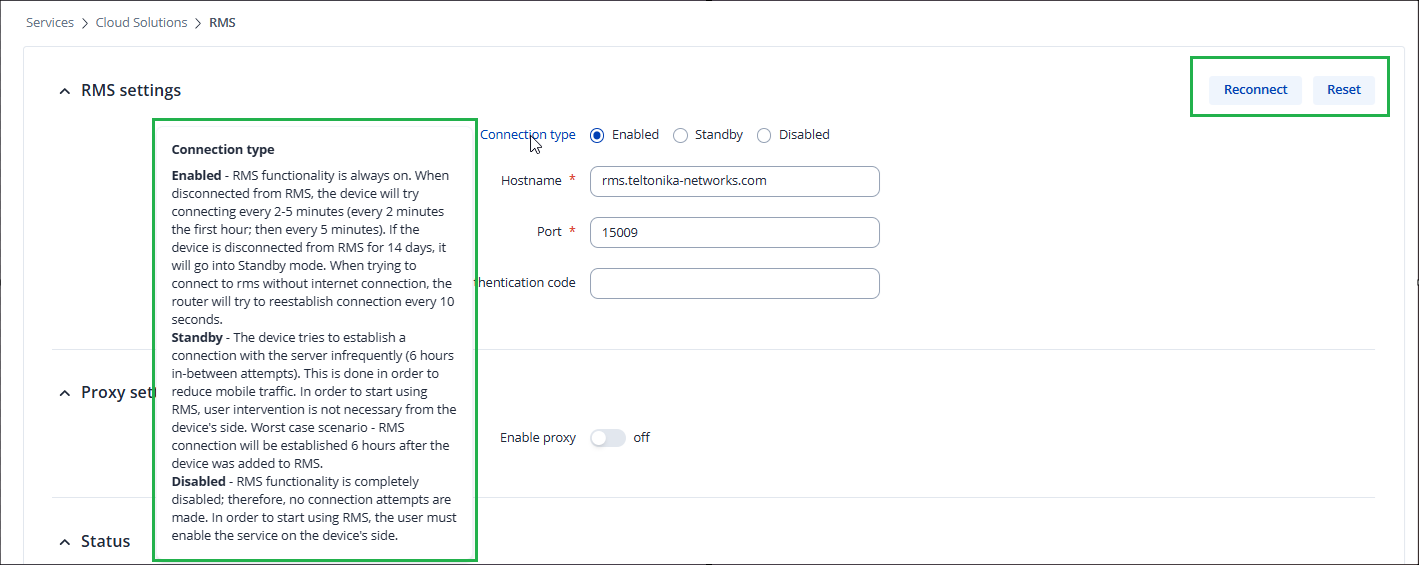Viewport: 1419px width, 565px height.
Task: Click the Status section heading
Action: pyautogui.click(x=106, y=542)
